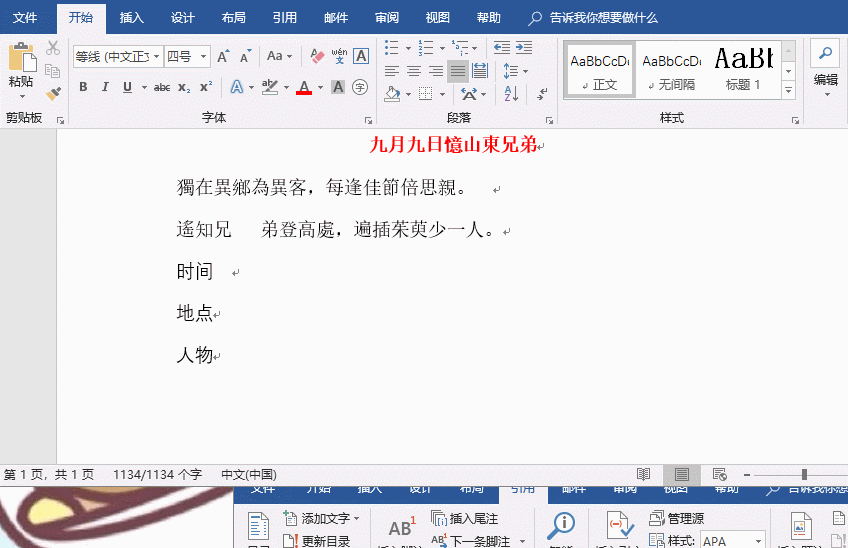The image size is (848, 548).
Task: Click the enclosed character (字) icon
Action: 360,87
